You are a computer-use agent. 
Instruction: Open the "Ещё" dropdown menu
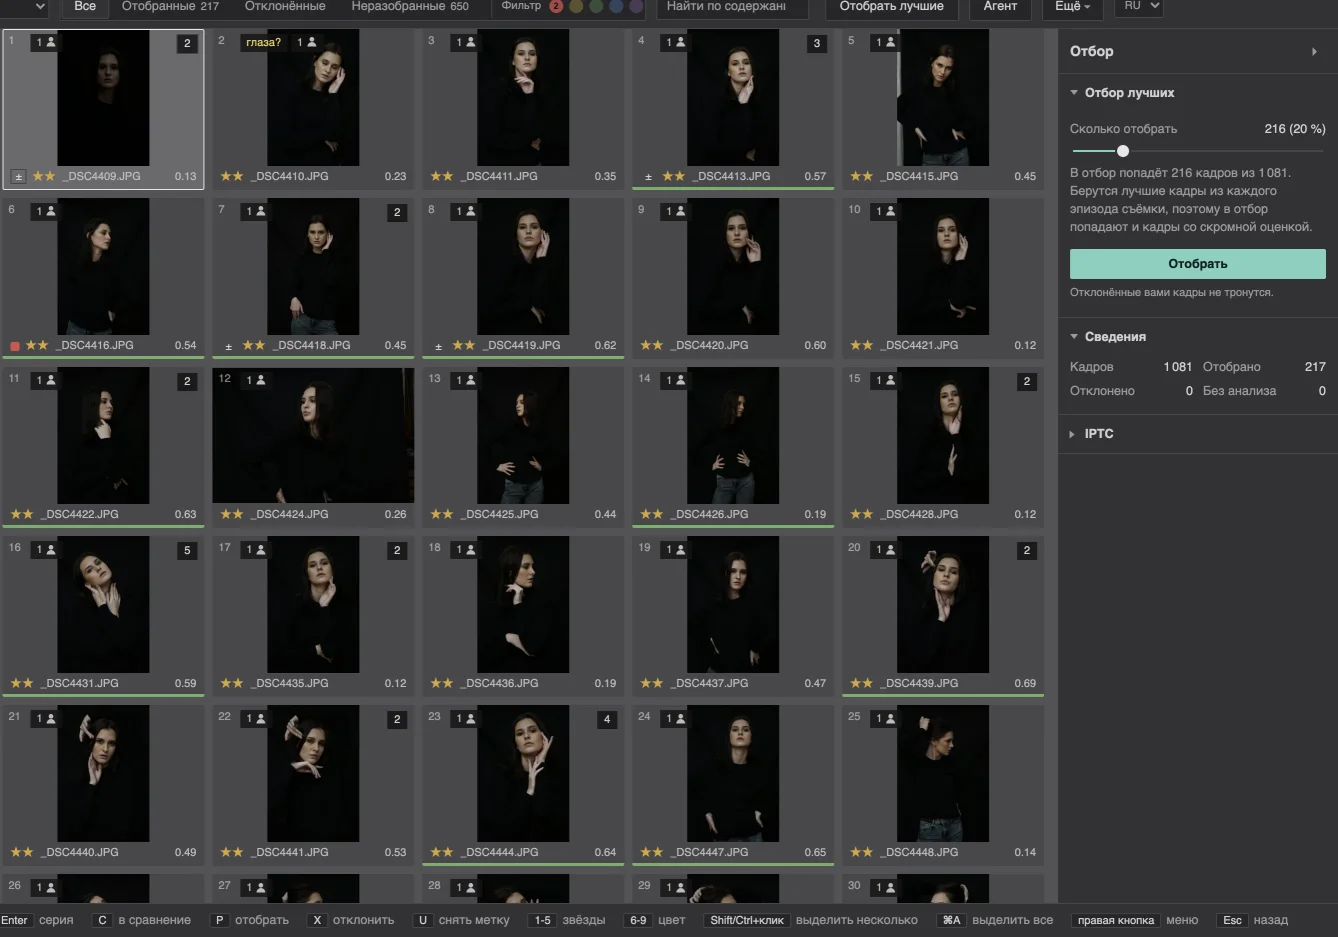tap(1072, 7)
